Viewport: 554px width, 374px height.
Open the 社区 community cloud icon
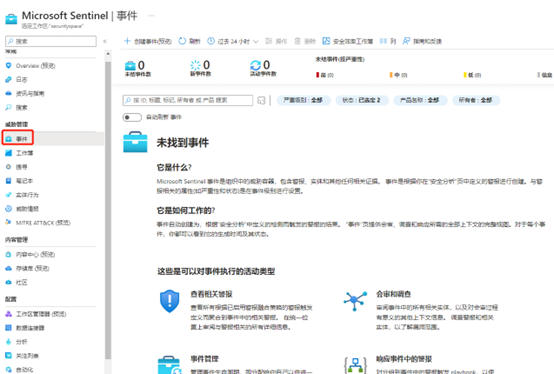coord(8,282)
